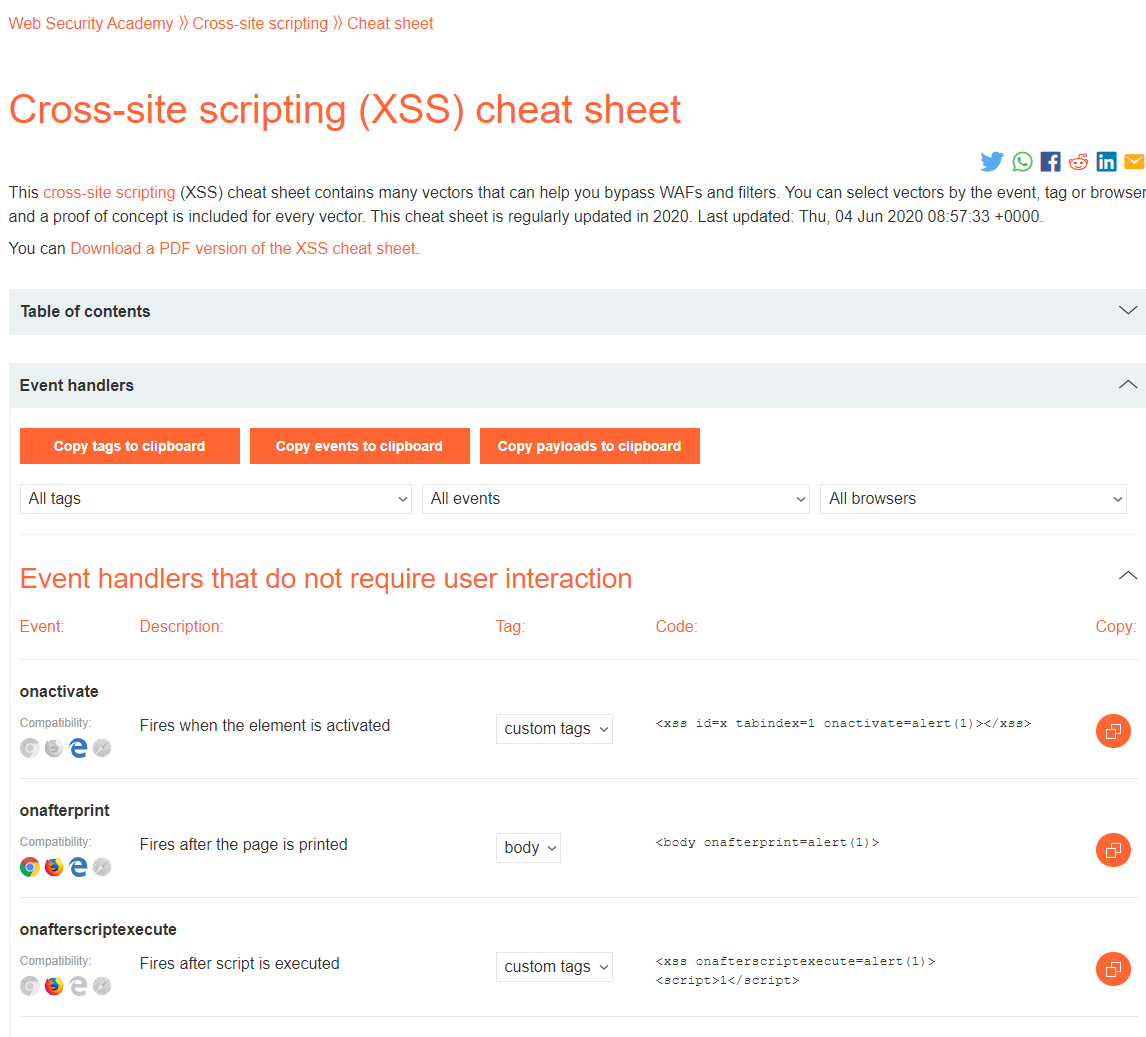Open the All browsers dropdown
The width and height of the screenshot is (1146, 1037).
point(973,498)
